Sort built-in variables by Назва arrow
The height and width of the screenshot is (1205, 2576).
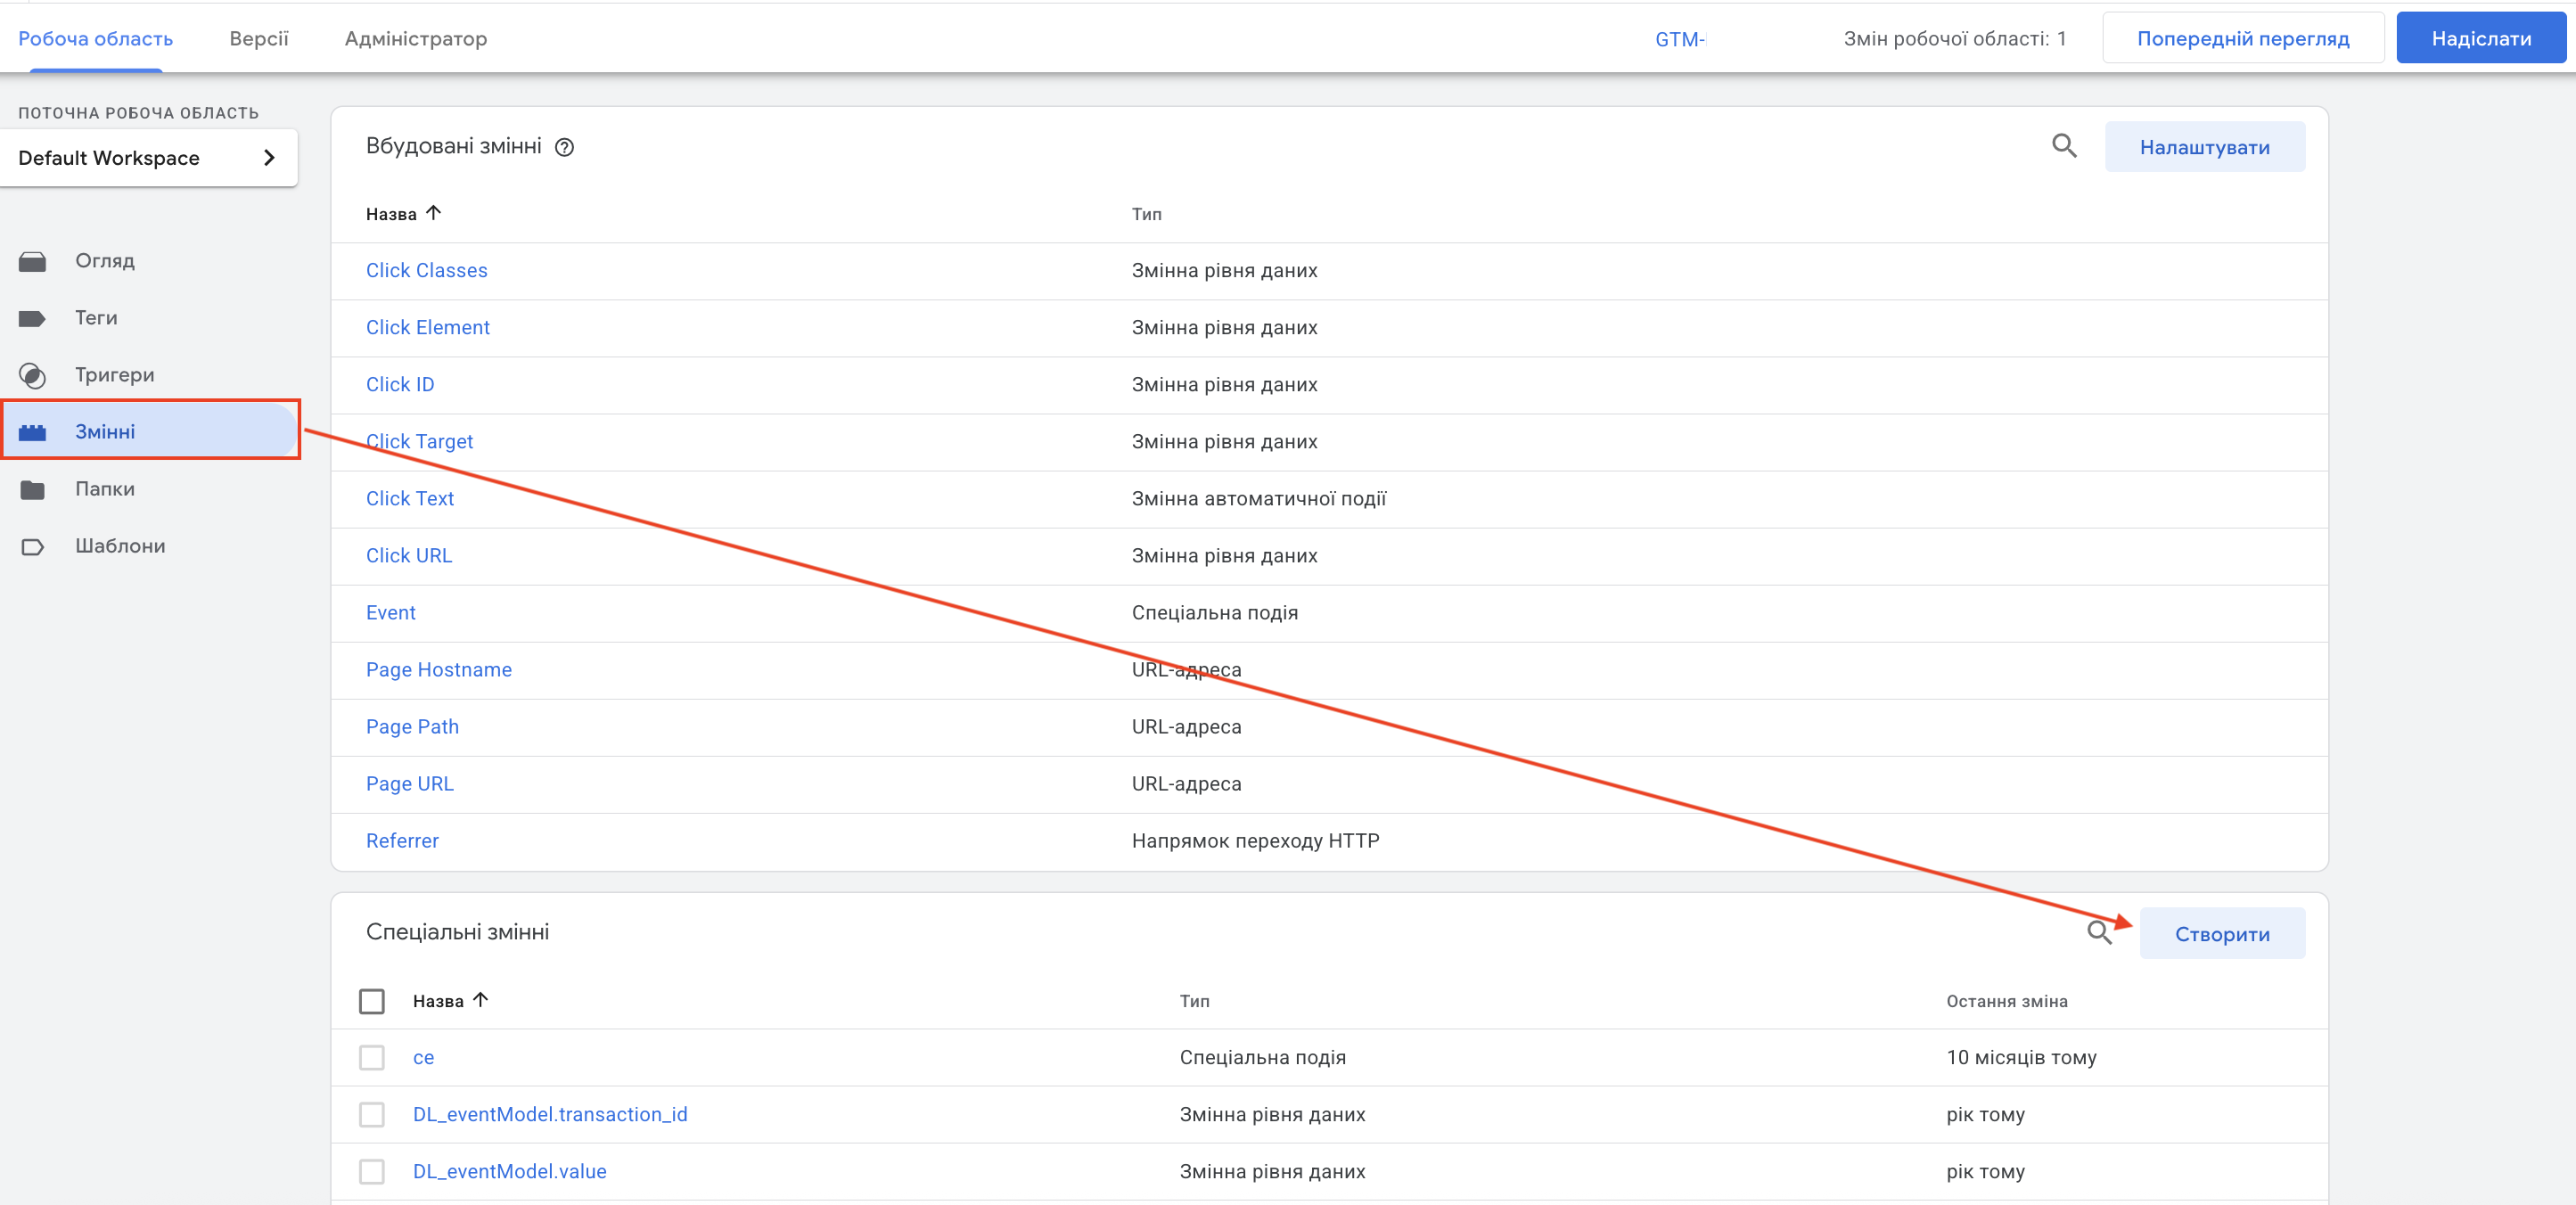[x=433, y=213]
